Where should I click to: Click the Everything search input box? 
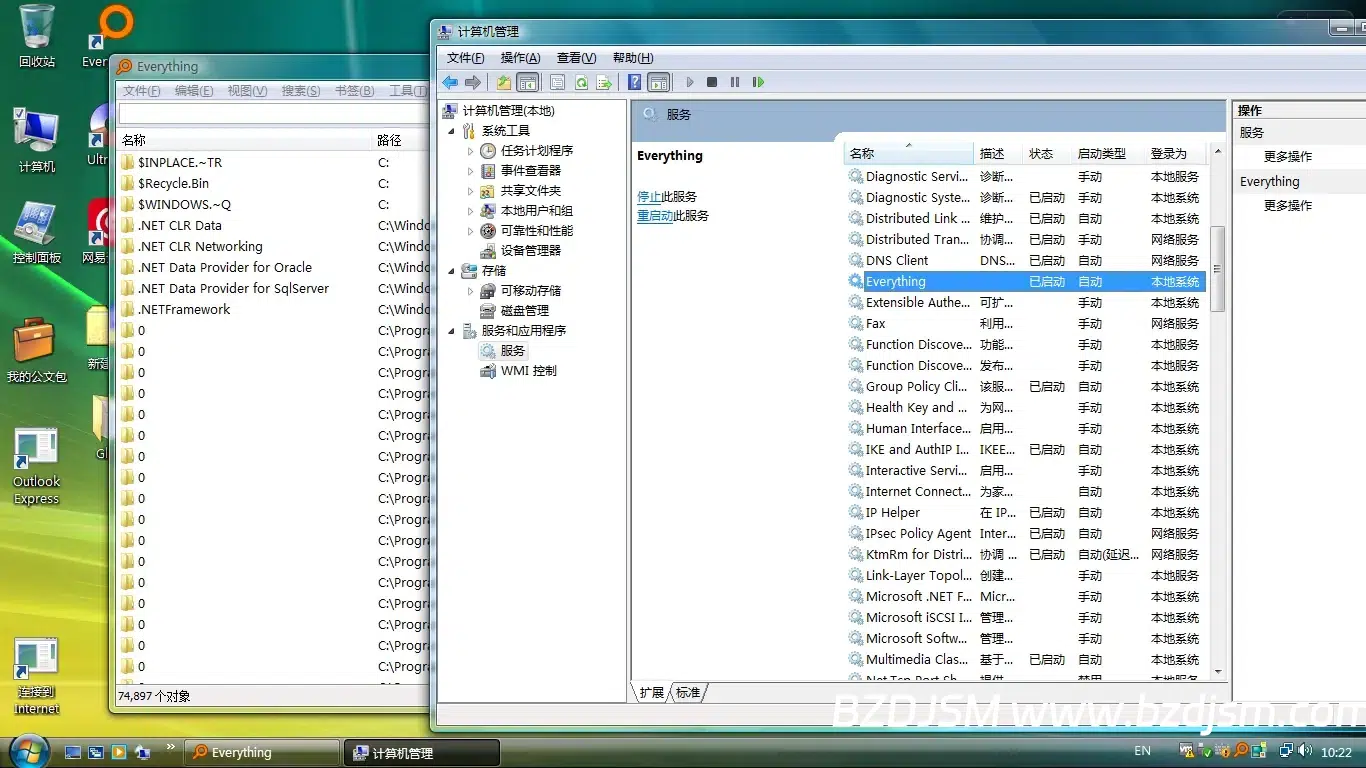[x=272, y=115]
